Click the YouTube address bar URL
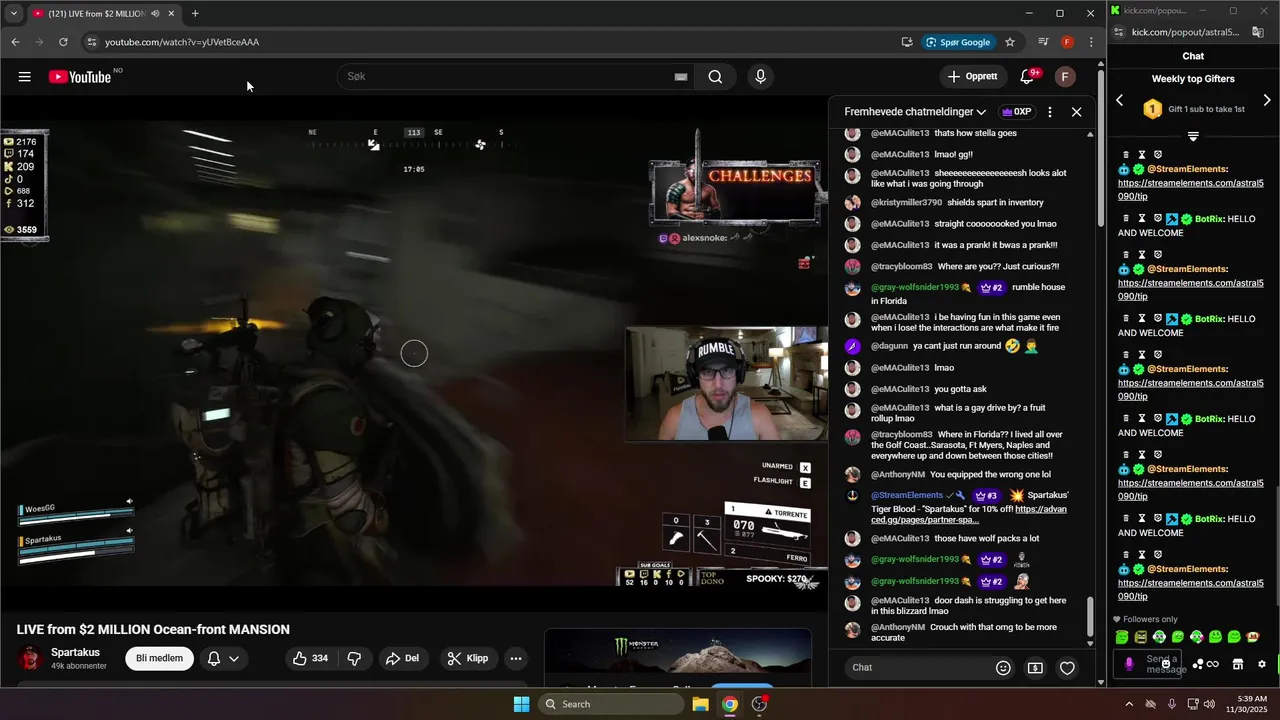Screen dimensions: 1280x720 click(182, 42)
